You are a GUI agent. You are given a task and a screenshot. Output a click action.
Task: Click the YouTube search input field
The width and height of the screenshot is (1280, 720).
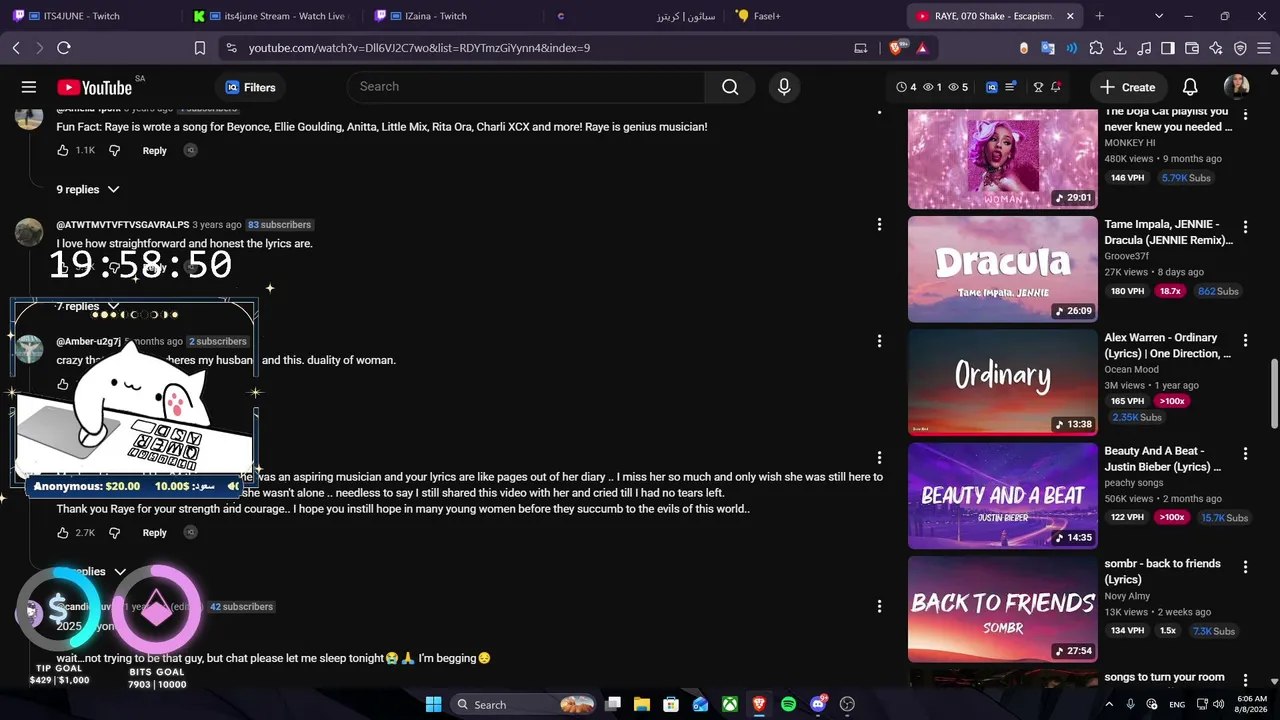(526, 87)
